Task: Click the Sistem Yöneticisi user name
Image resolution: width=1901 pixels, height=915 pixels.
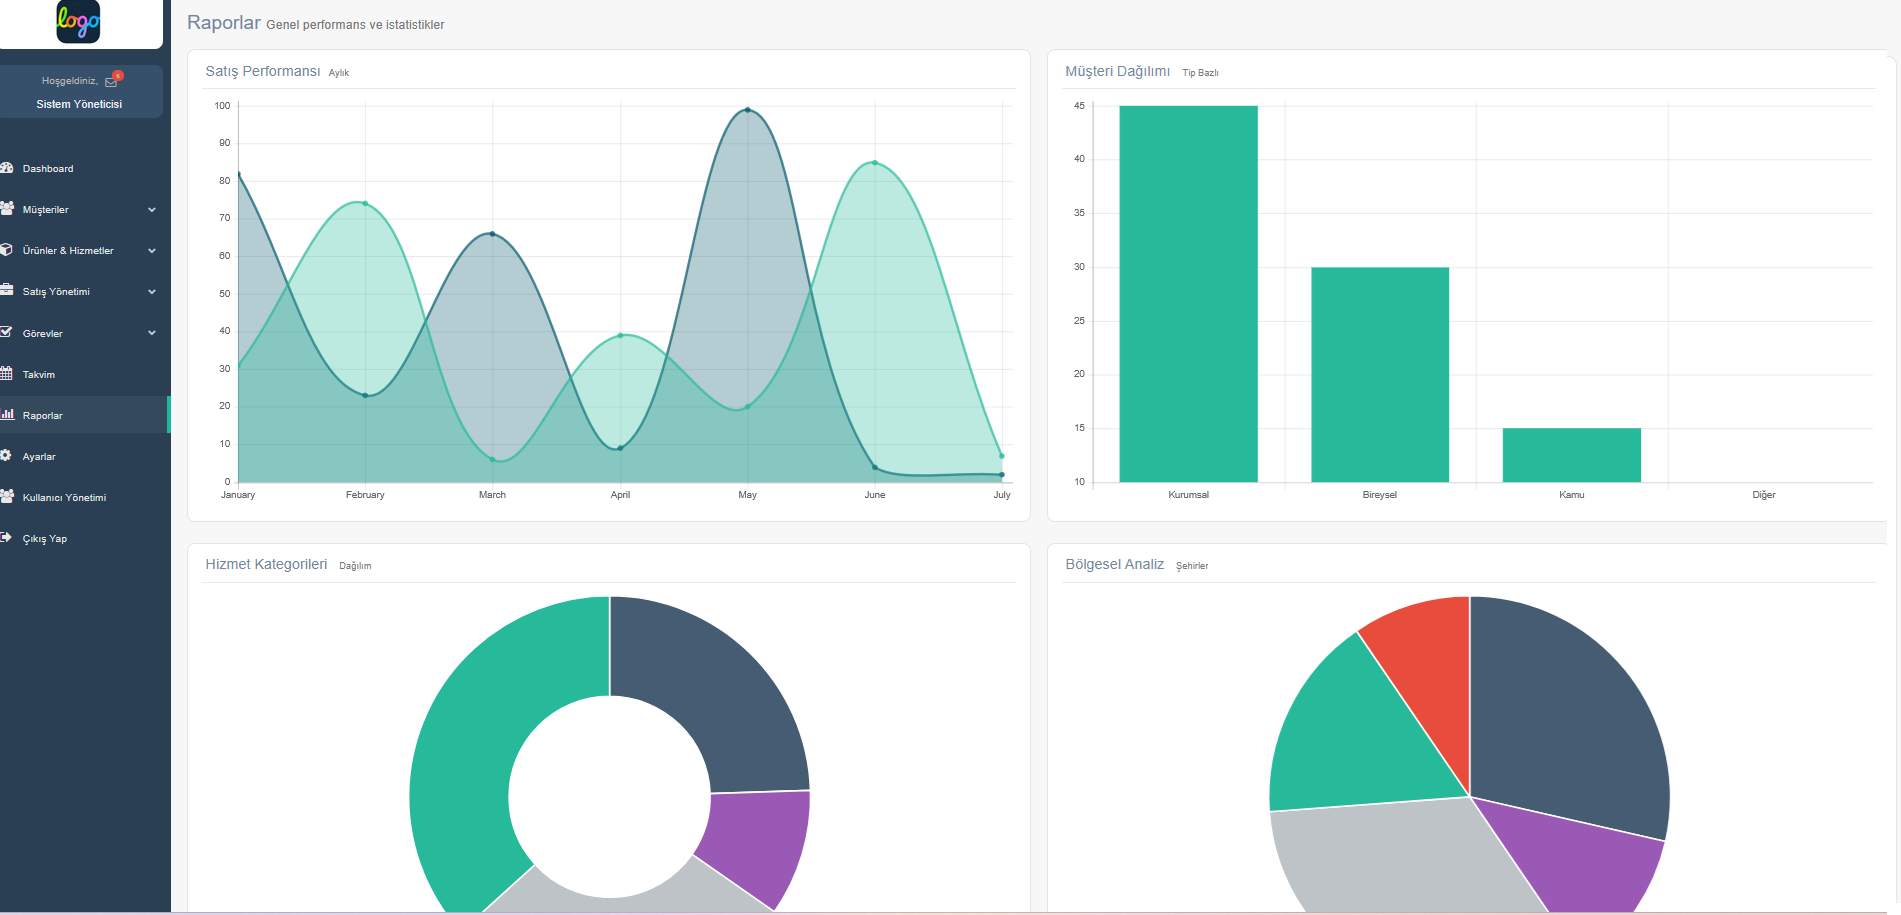Action: [x=79, y=104]
